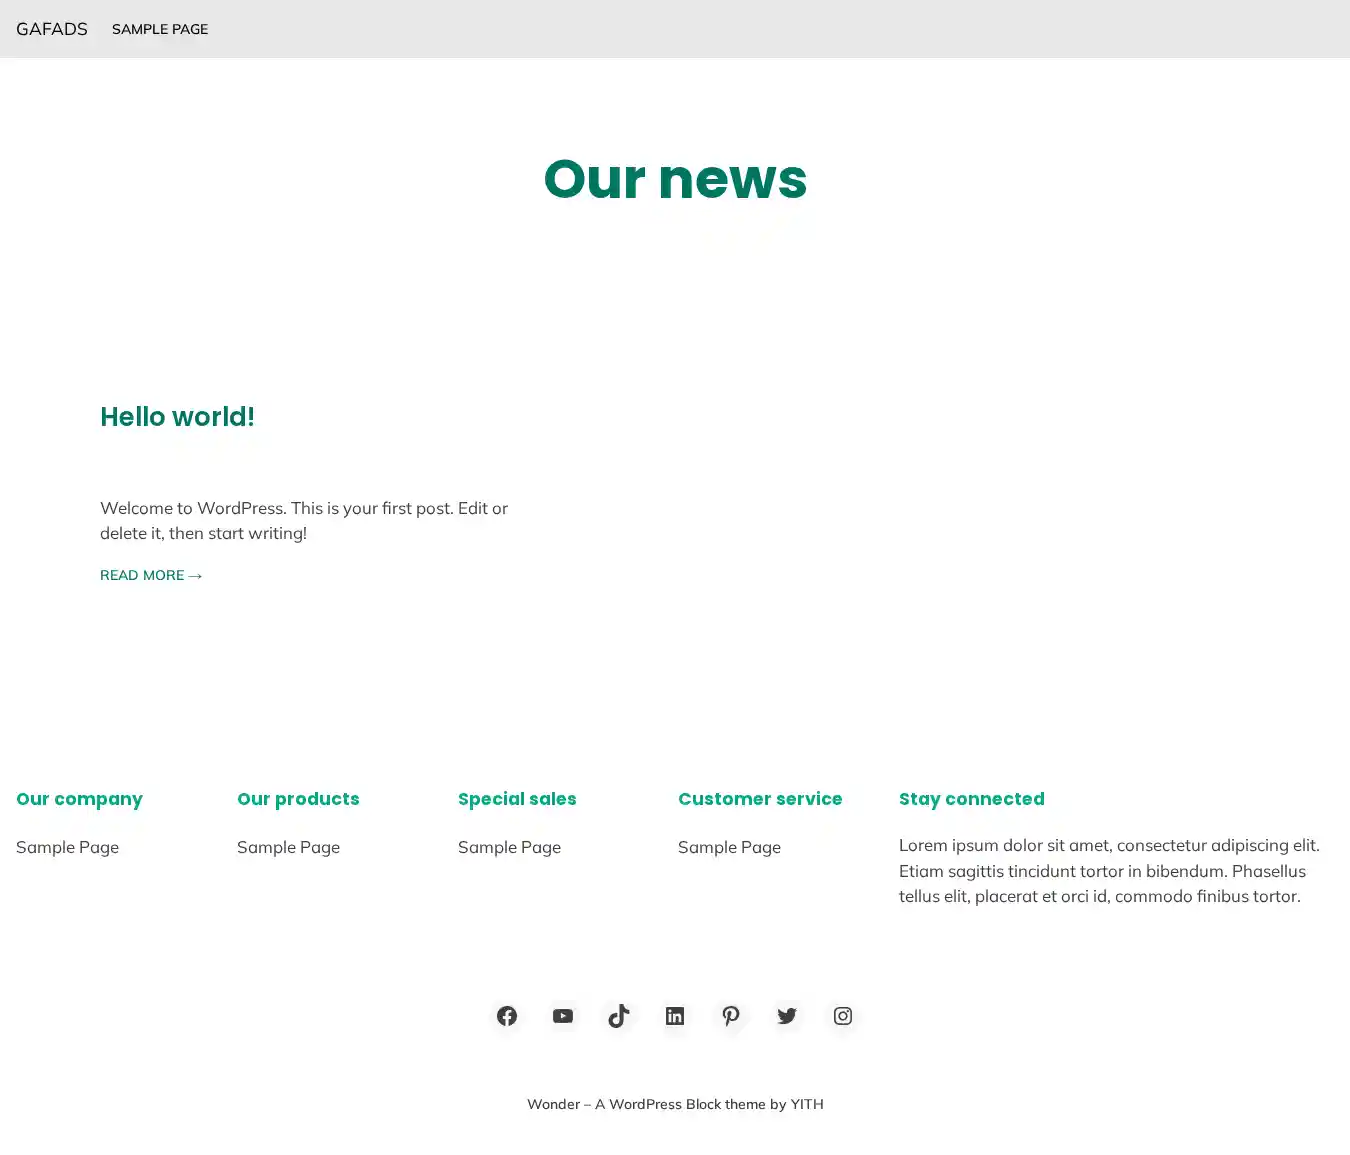Open the Facebook social link

507,1016
